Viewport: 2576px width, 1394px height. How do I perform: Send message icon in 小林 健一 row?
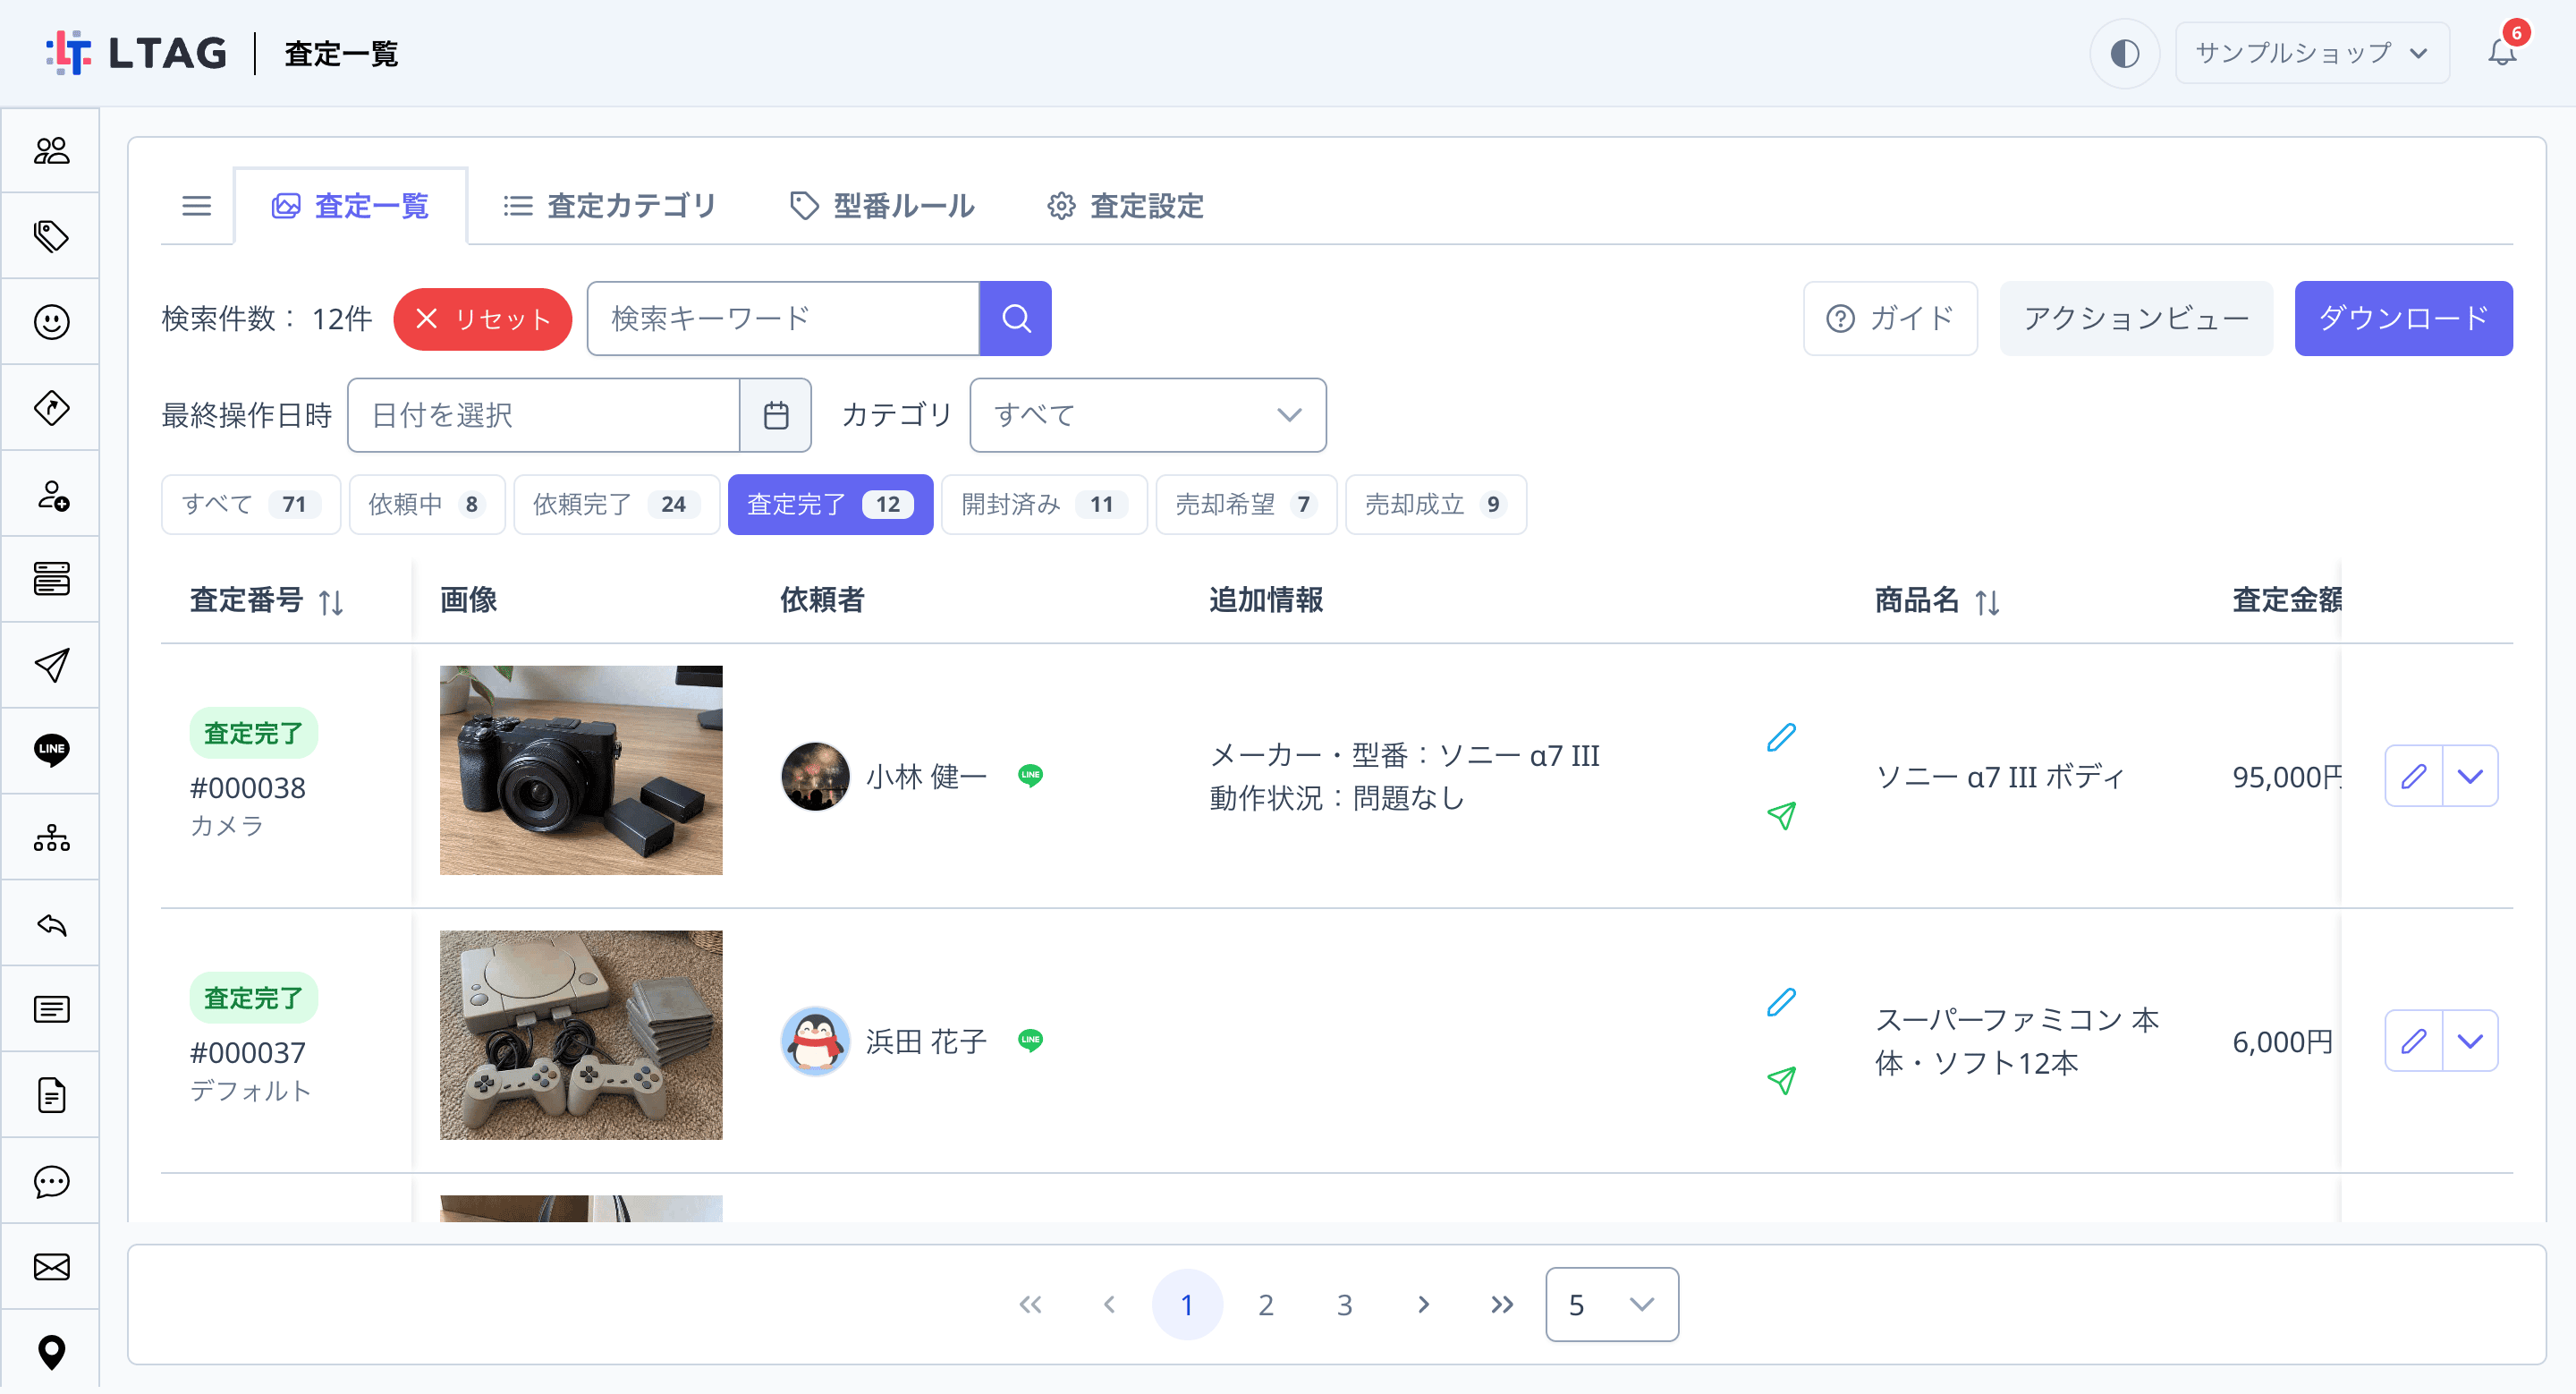pos(1781,815)
